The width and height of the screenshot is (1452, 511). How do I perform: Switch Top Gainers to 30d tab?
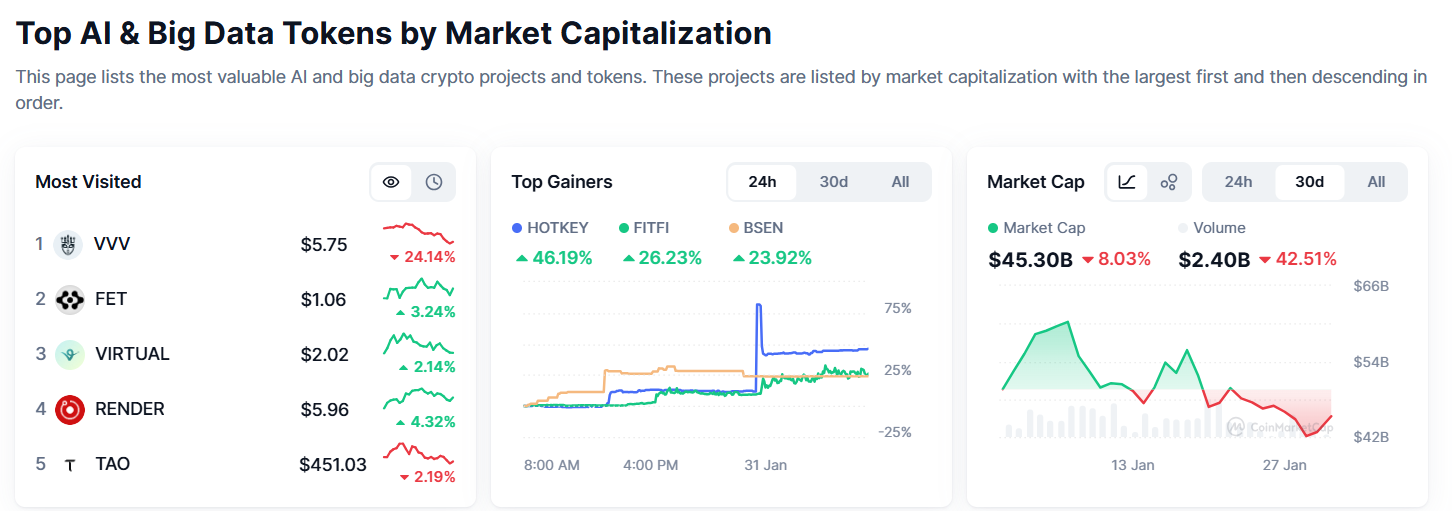click(833, 182)
